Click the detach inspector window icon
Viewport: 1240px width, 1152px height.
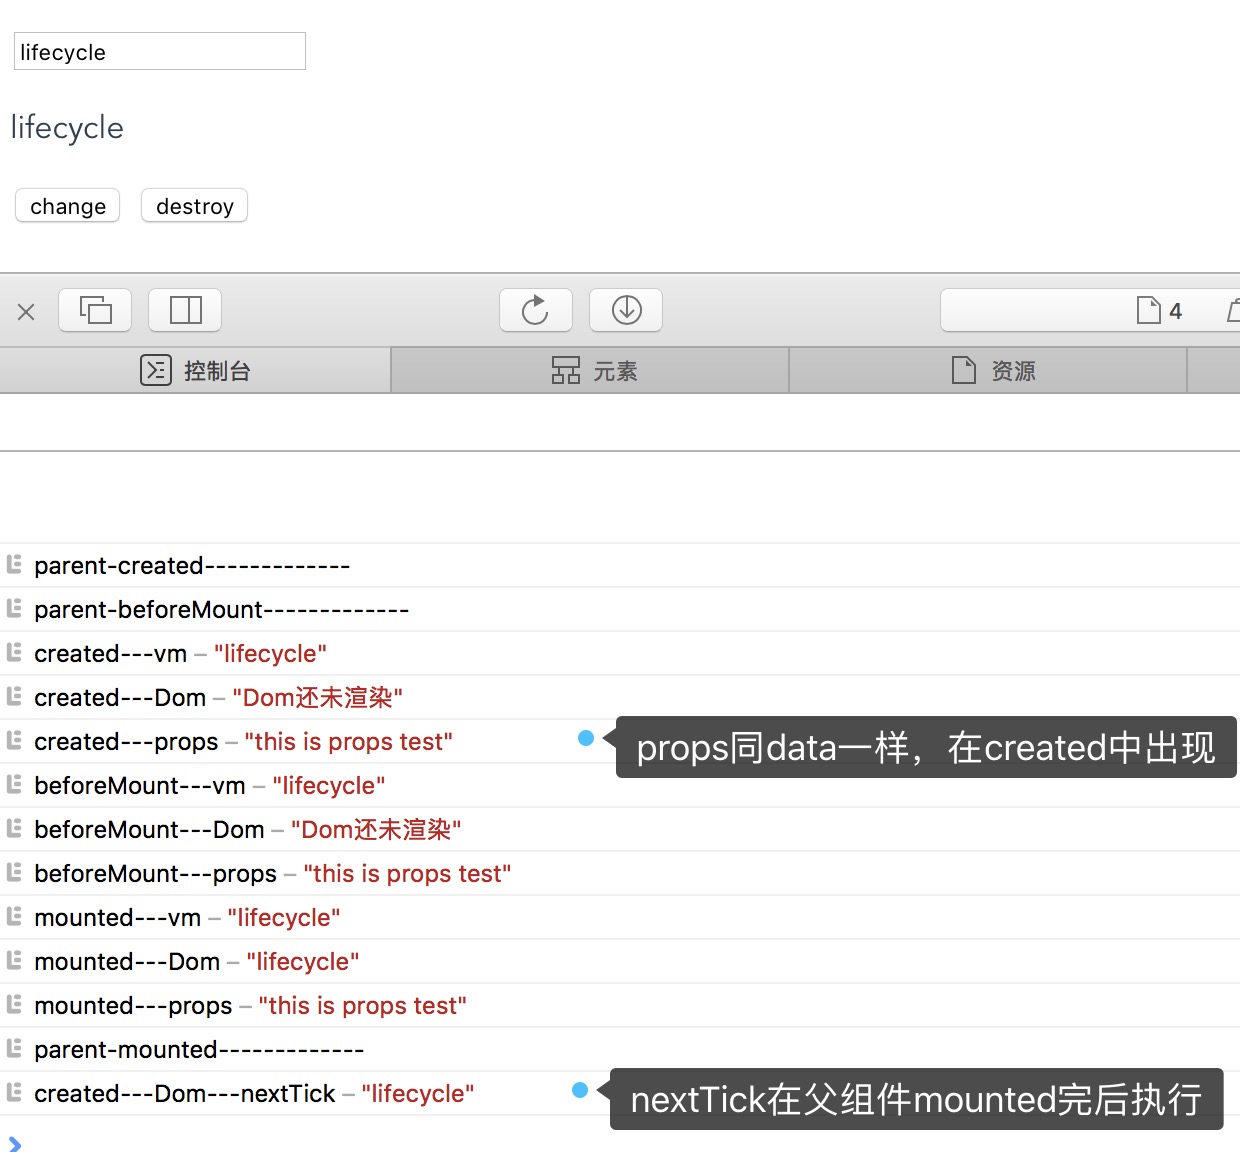[x=95, y=310]
